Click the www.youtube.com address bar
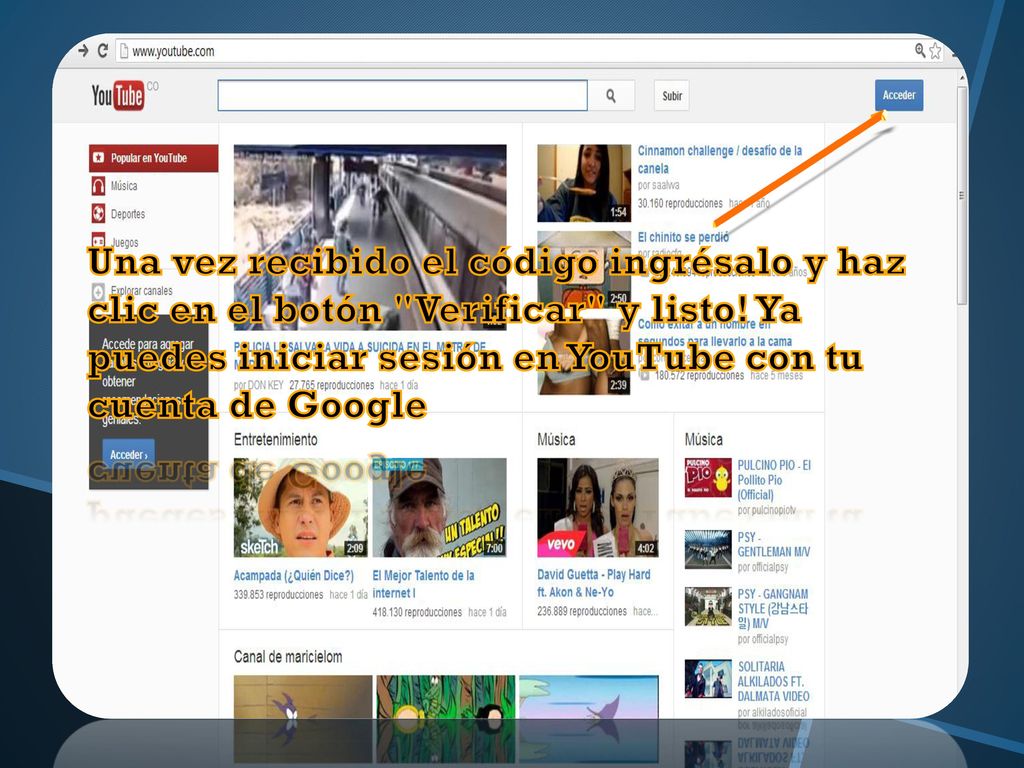The image size is (1024, 768). [x=516, y=50]
